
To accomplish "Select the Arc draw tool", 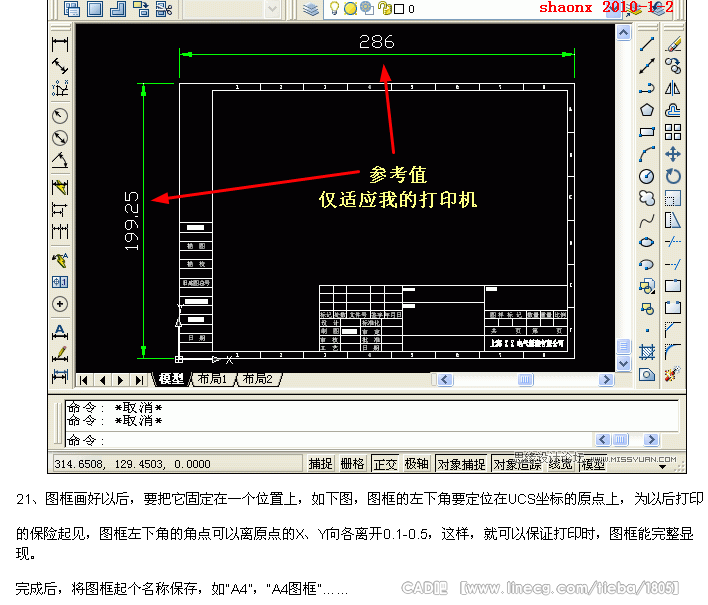I will point(647,154).
